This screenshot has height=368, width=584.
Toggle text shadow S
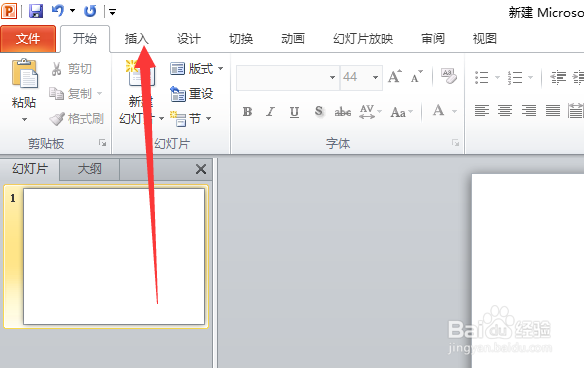pyautogui.click(x=319, y=111)
